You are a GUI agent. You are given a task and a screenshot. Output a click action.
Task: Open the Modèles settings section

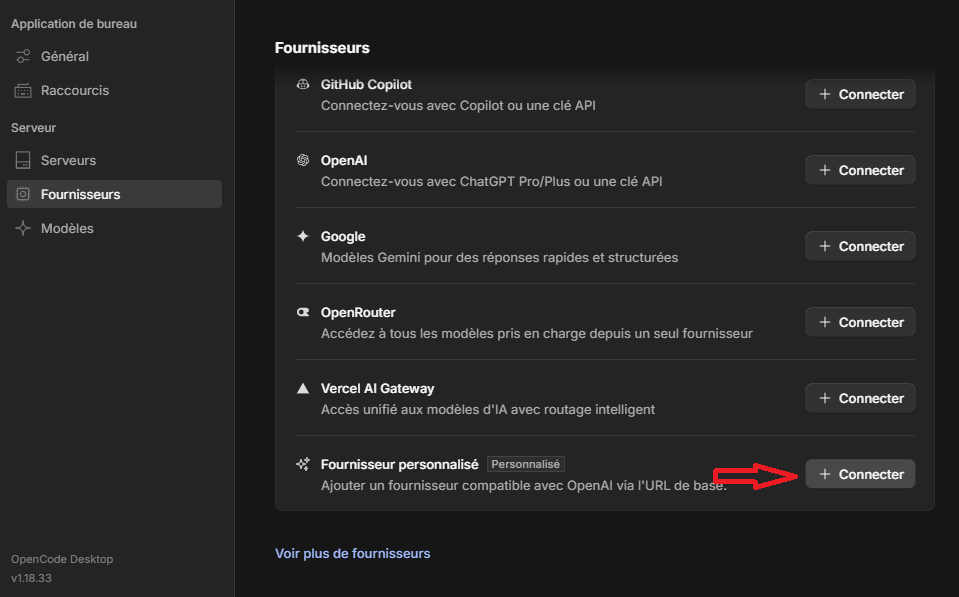click(114, 228)
